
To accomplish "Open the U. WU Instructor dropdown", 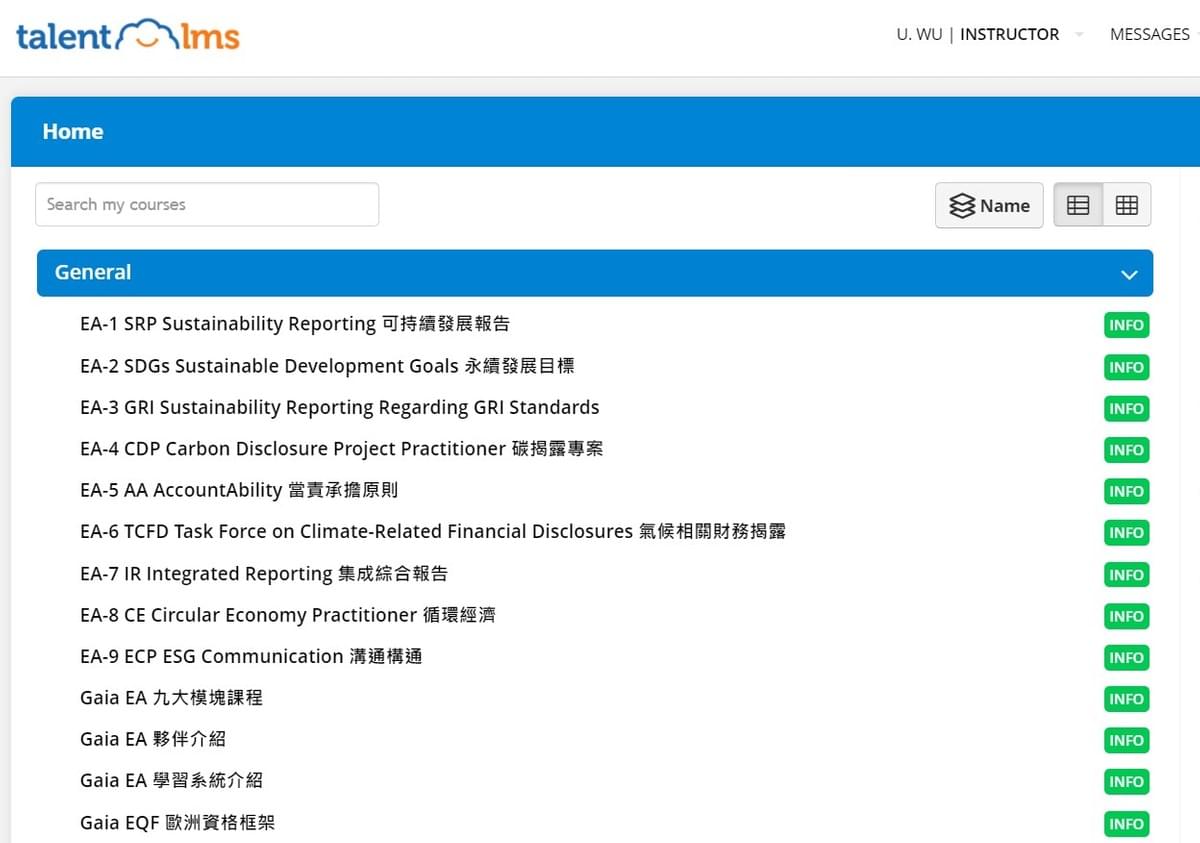I will coord(990,34).
